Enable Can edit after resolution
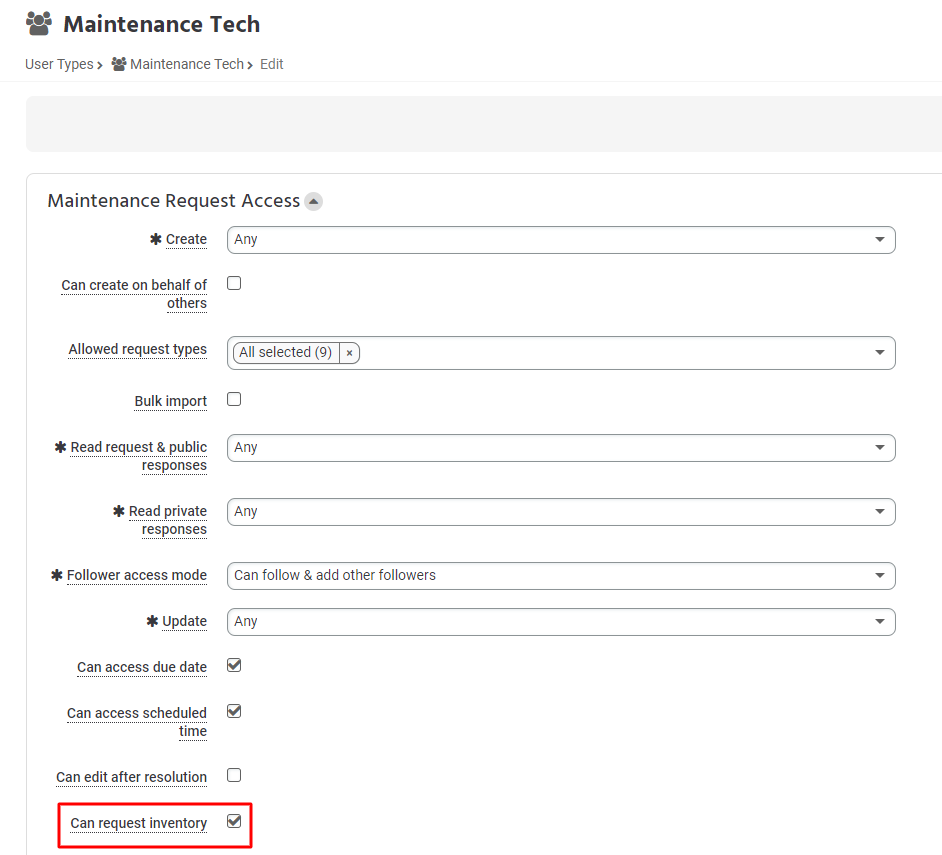 (x=234, y=775)
